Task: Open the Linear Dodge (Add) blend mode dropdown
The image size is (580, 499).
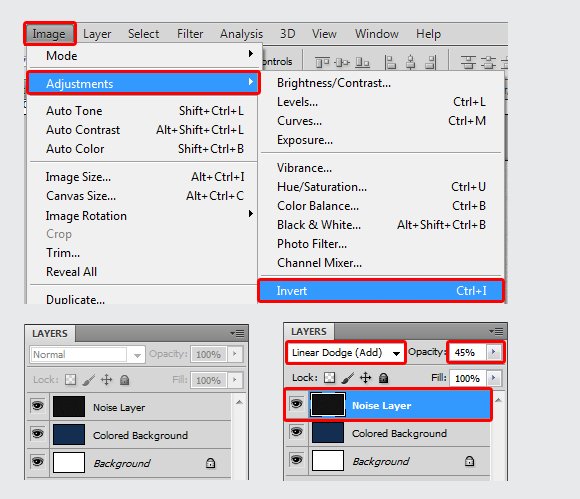Action: coord(345,353)
